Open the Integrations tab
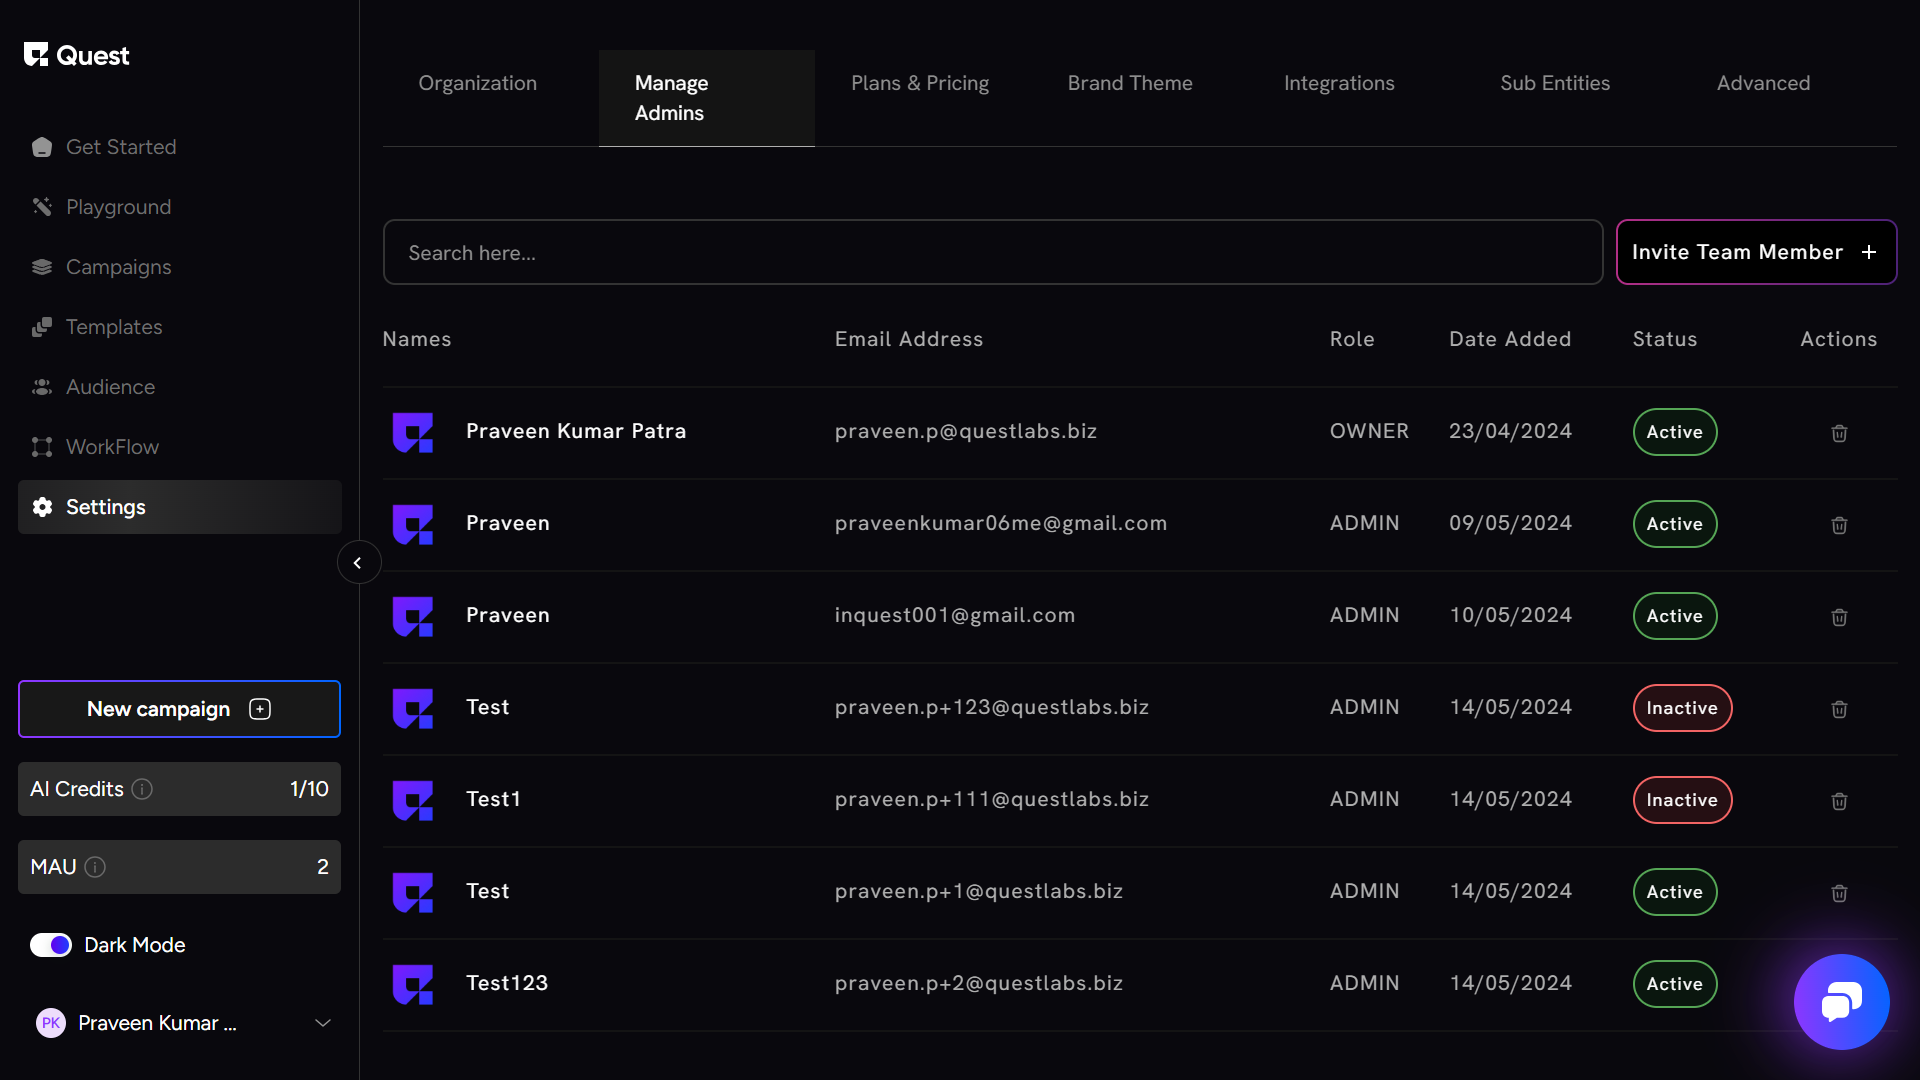 click(1338, 83)
